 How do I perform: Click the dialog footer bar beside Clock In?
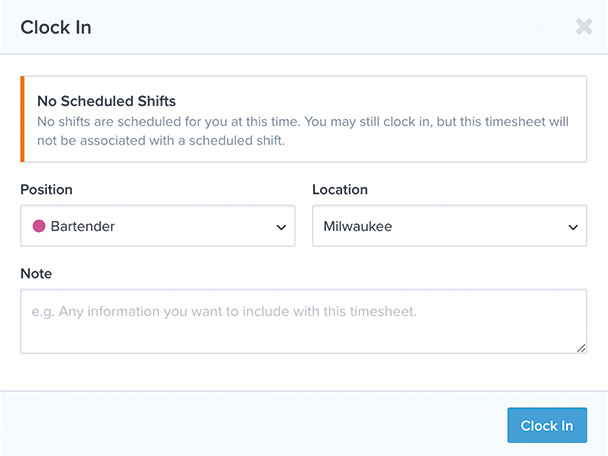coord(252,425)
